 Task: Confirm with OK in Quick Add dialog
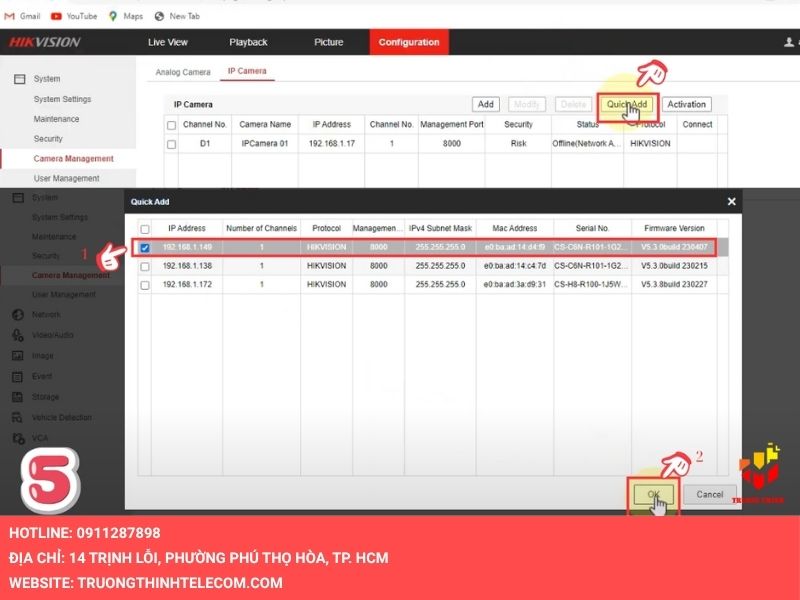(x=654, y=494)
